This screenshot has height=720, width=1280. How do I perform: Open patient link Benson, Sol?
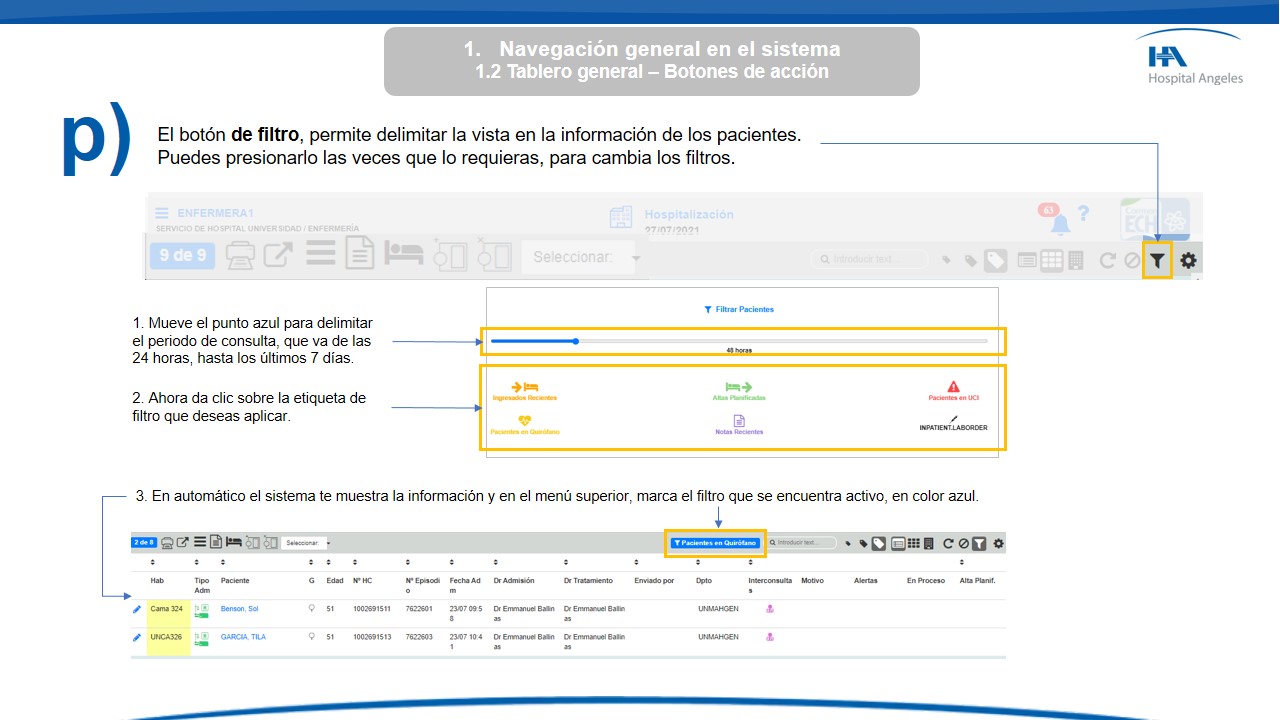239,609
